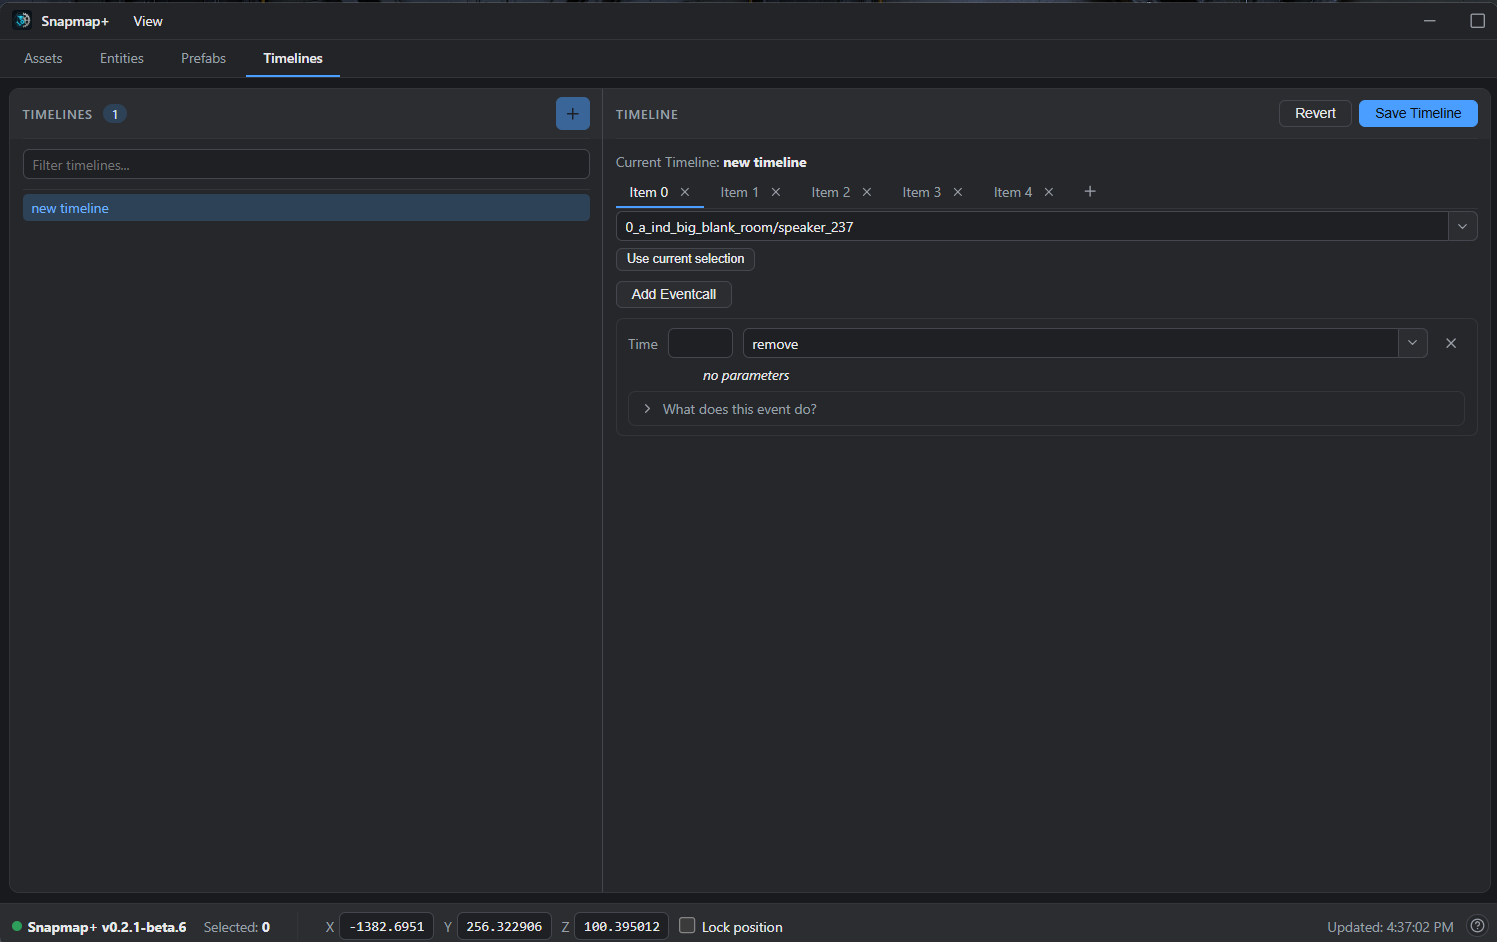This screenshot has height=942, width=1497.
Task: Open the help icon in status bar
Action: 1478,926
